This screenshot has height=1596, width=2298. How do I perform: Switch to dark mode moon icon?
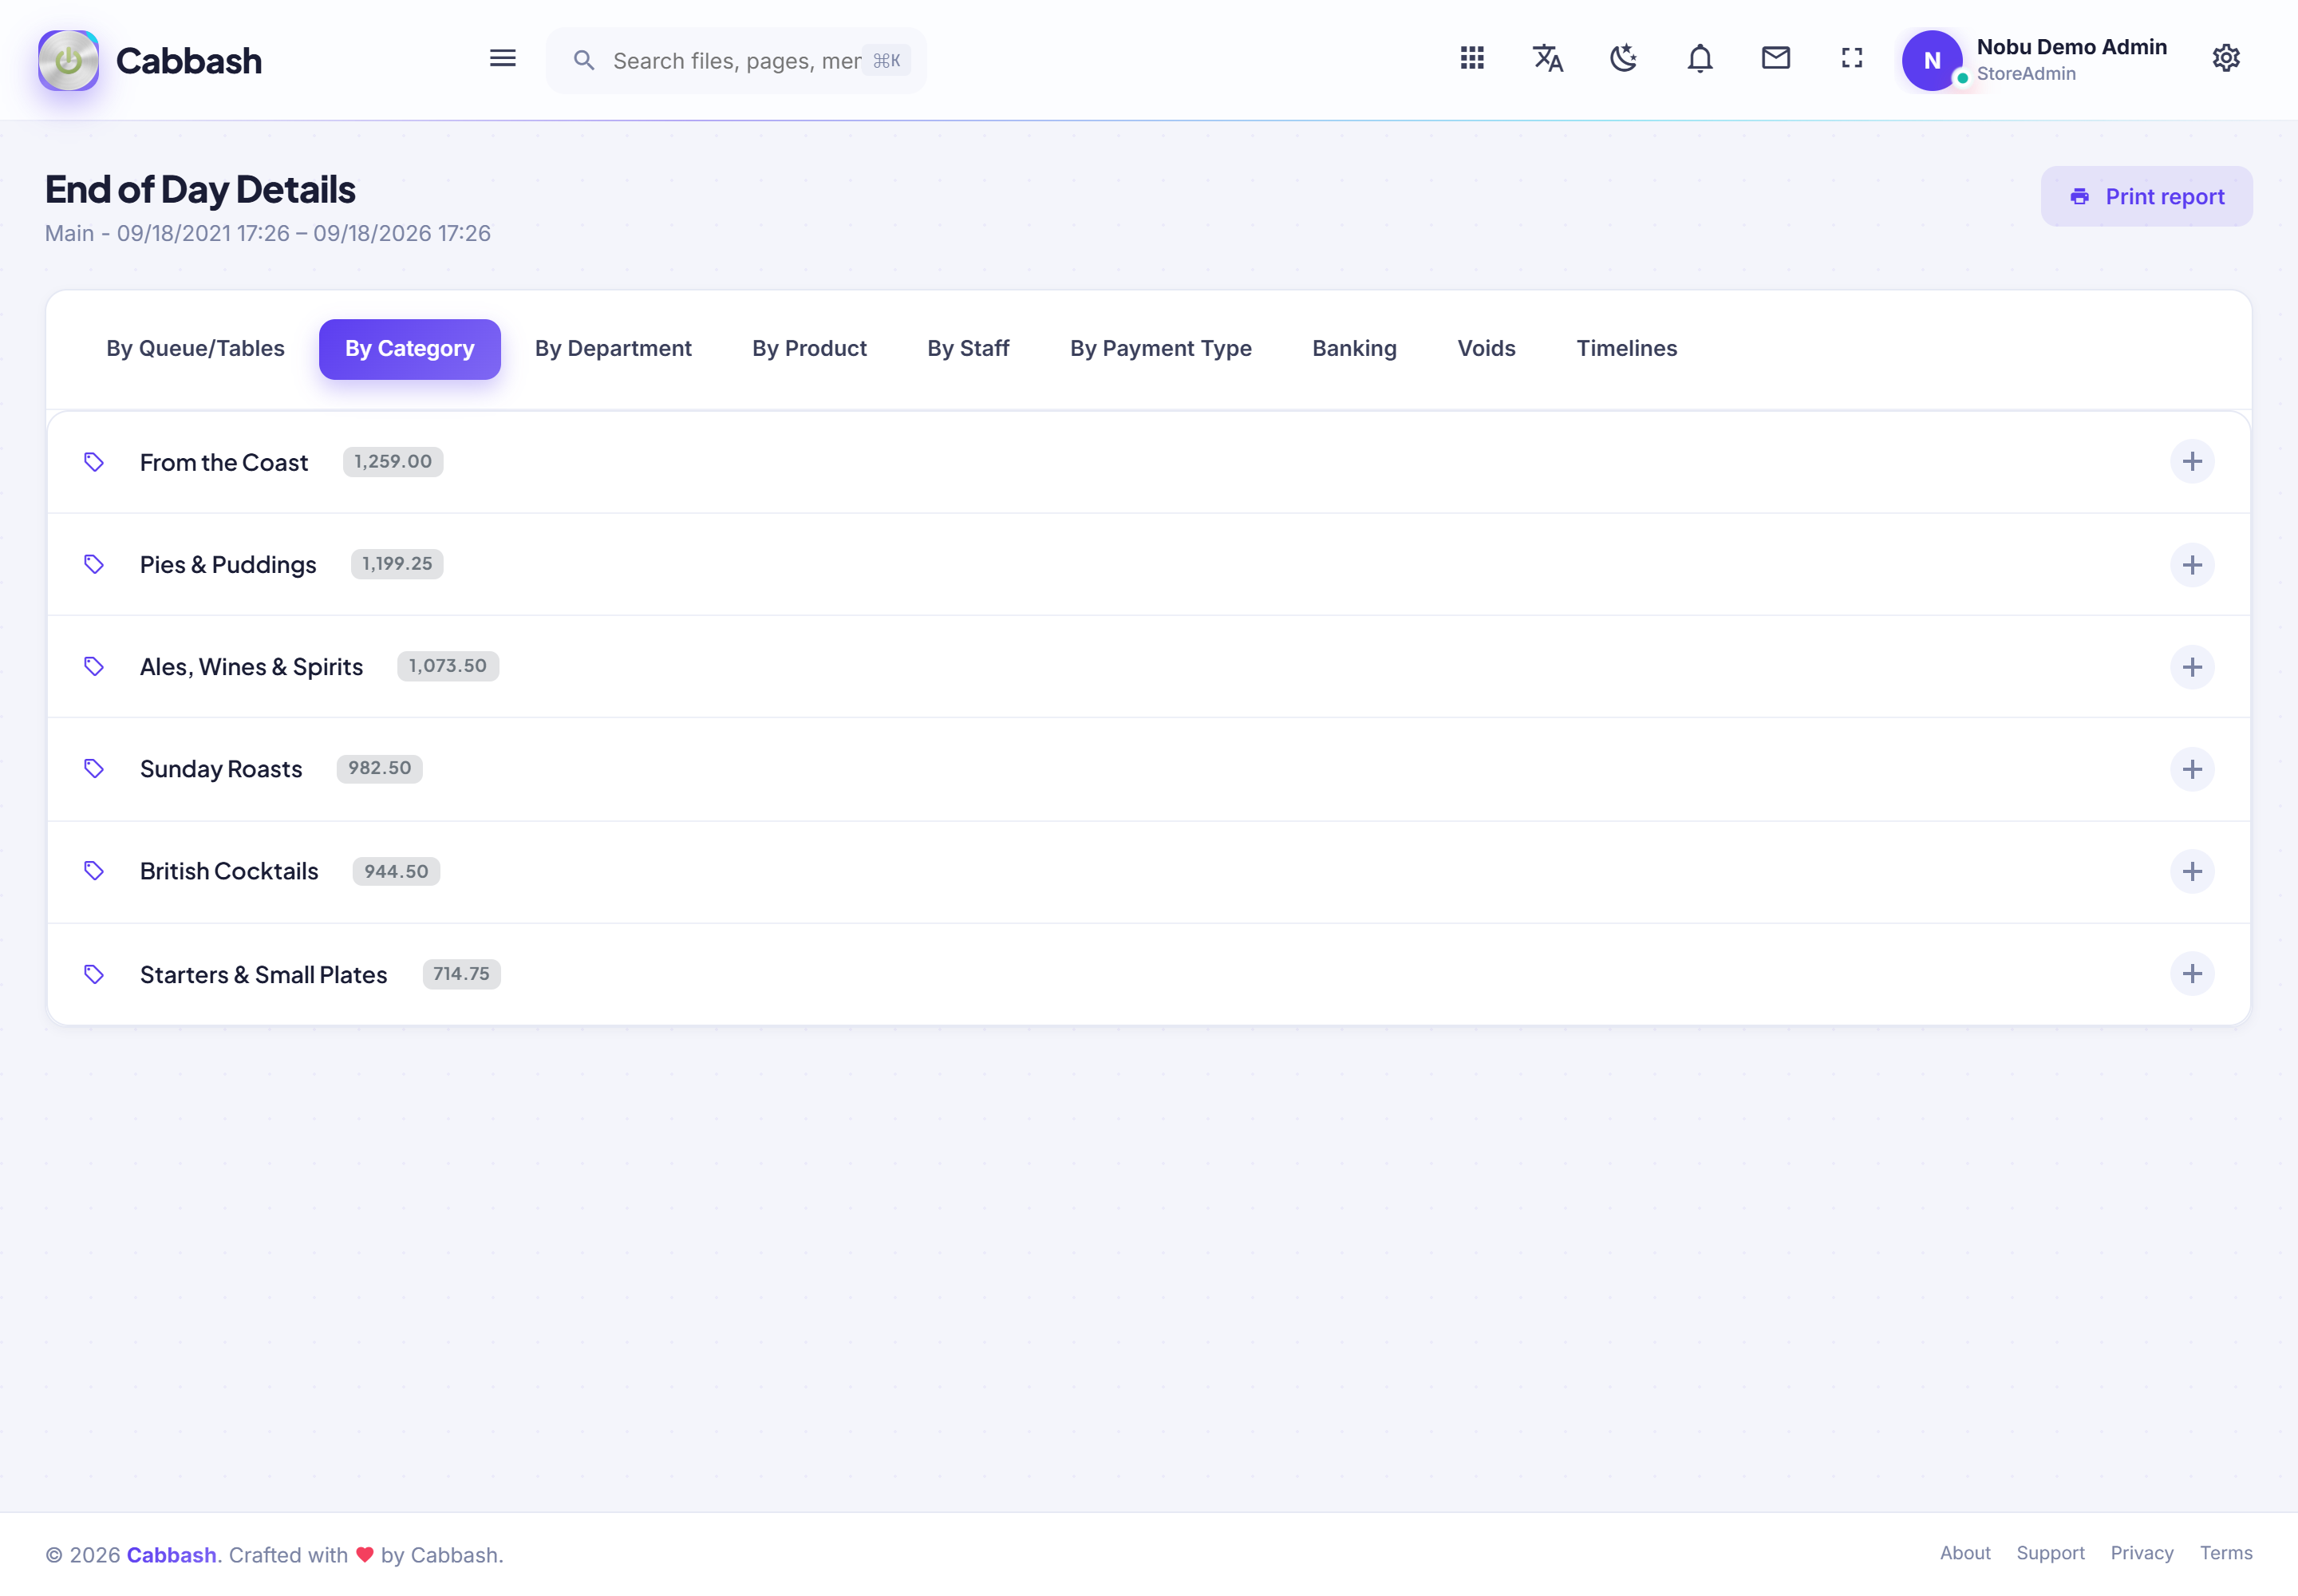click(x=1623, y=58)
